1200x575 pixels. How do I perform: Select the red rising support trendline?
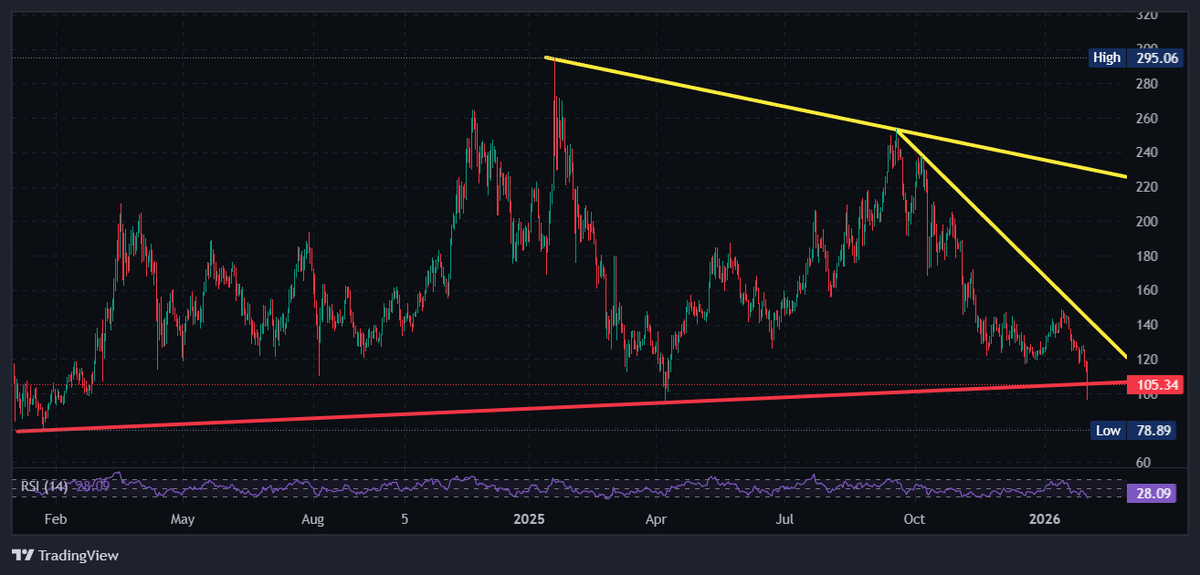[x=570, y=406]
